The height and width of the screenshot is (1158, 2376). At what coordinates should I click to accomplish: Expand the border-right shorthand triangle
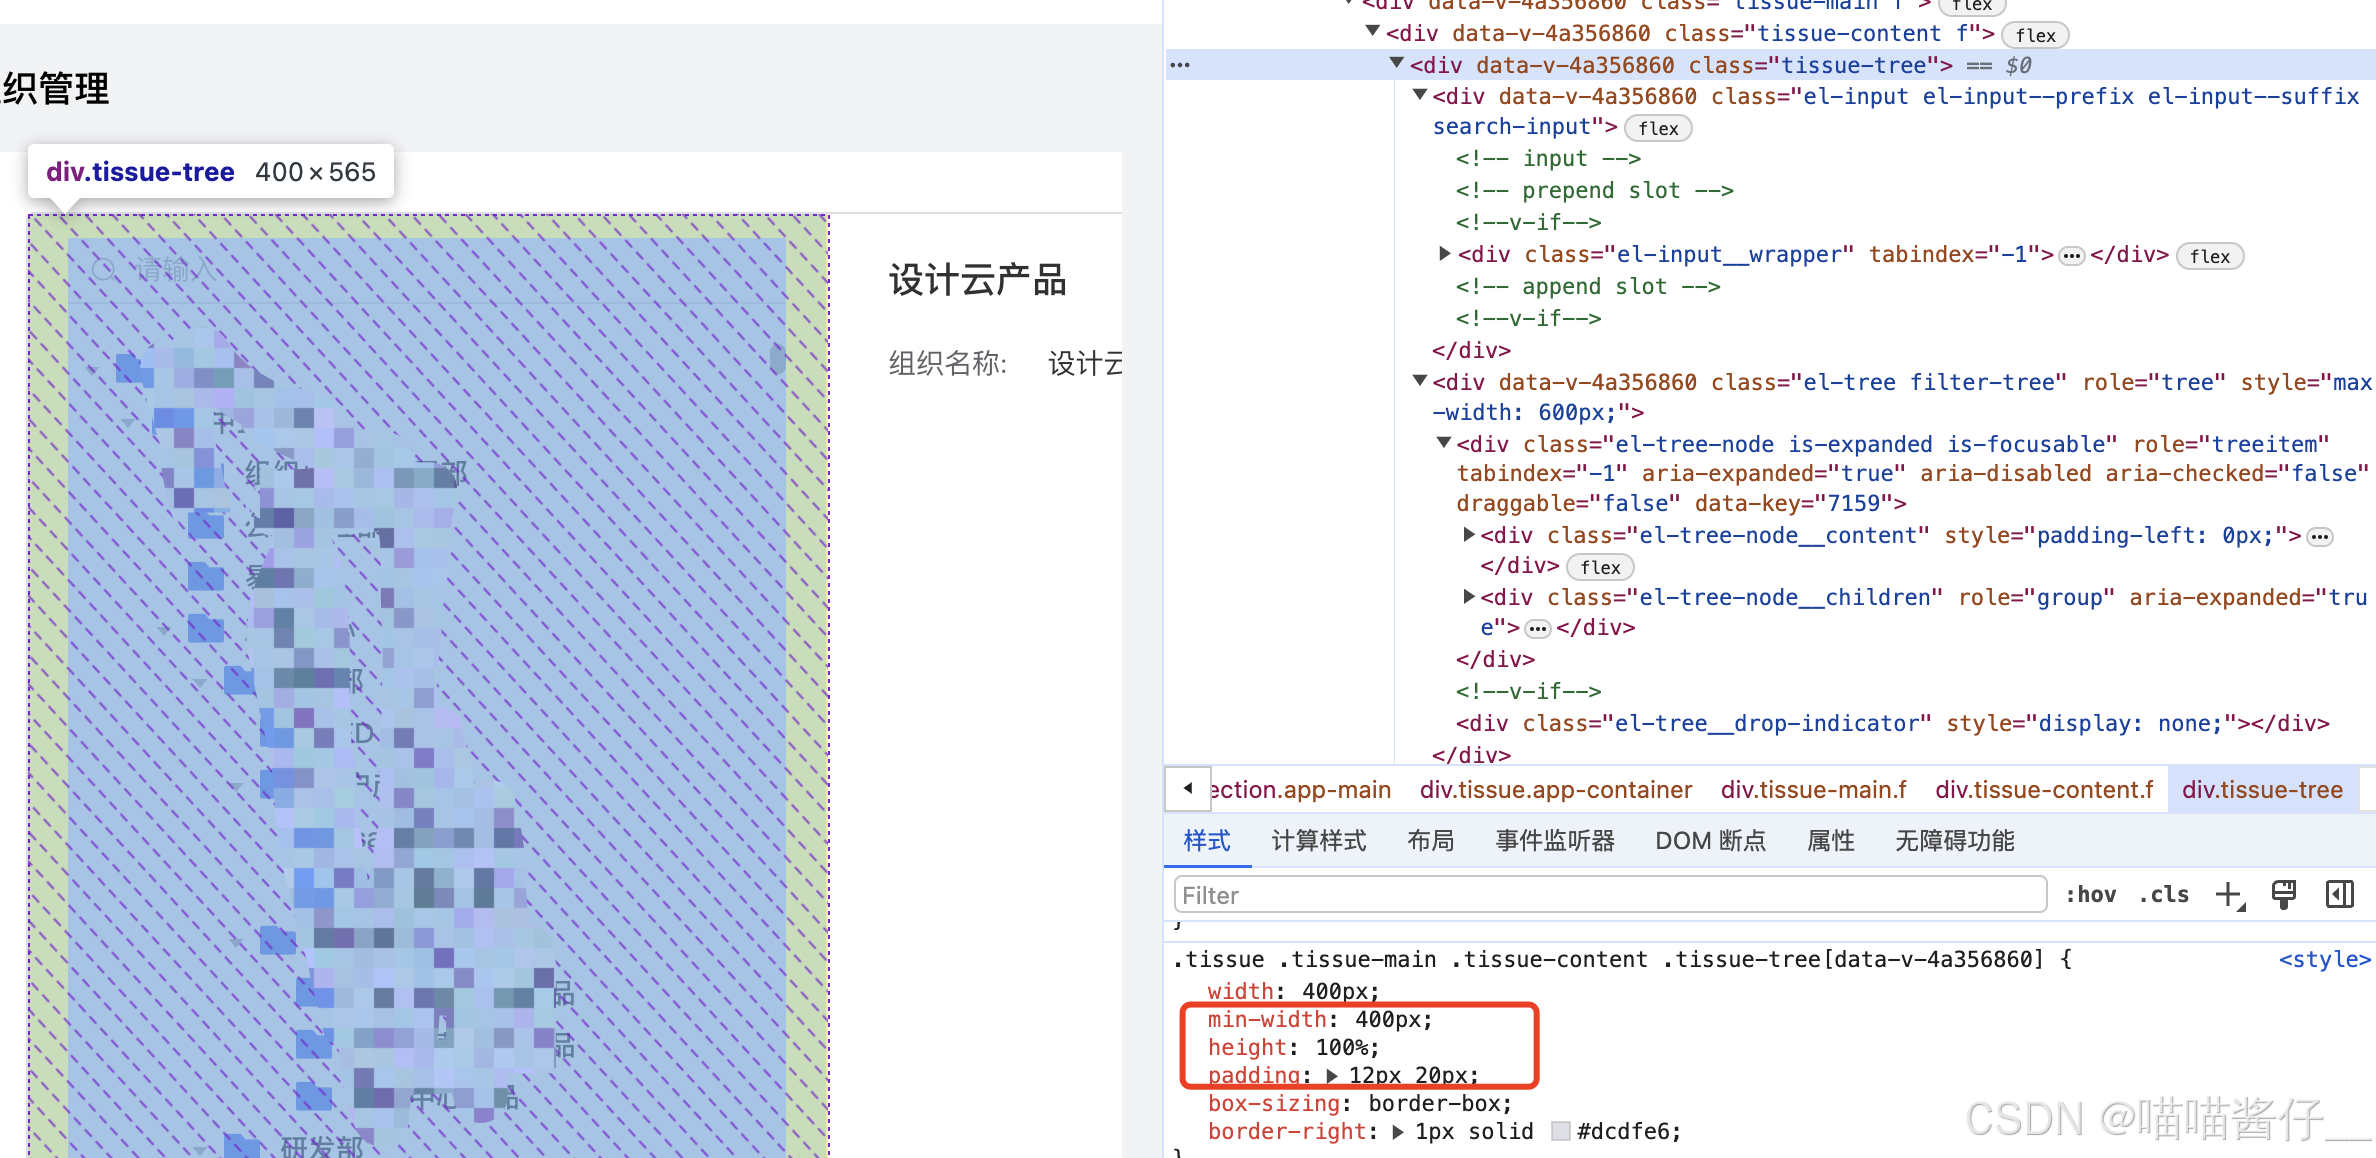(x=1398, y=1132)
